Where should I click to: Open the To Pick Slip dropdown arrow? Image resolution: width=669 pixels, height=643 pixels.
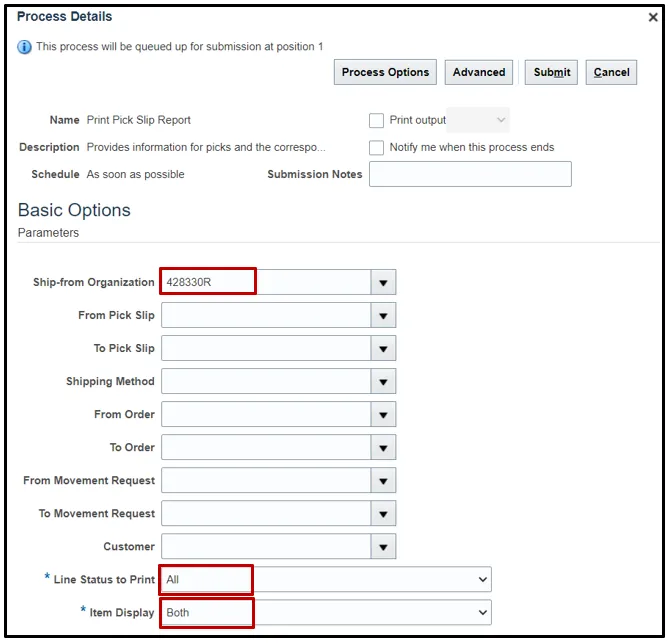tap(383, 349)
